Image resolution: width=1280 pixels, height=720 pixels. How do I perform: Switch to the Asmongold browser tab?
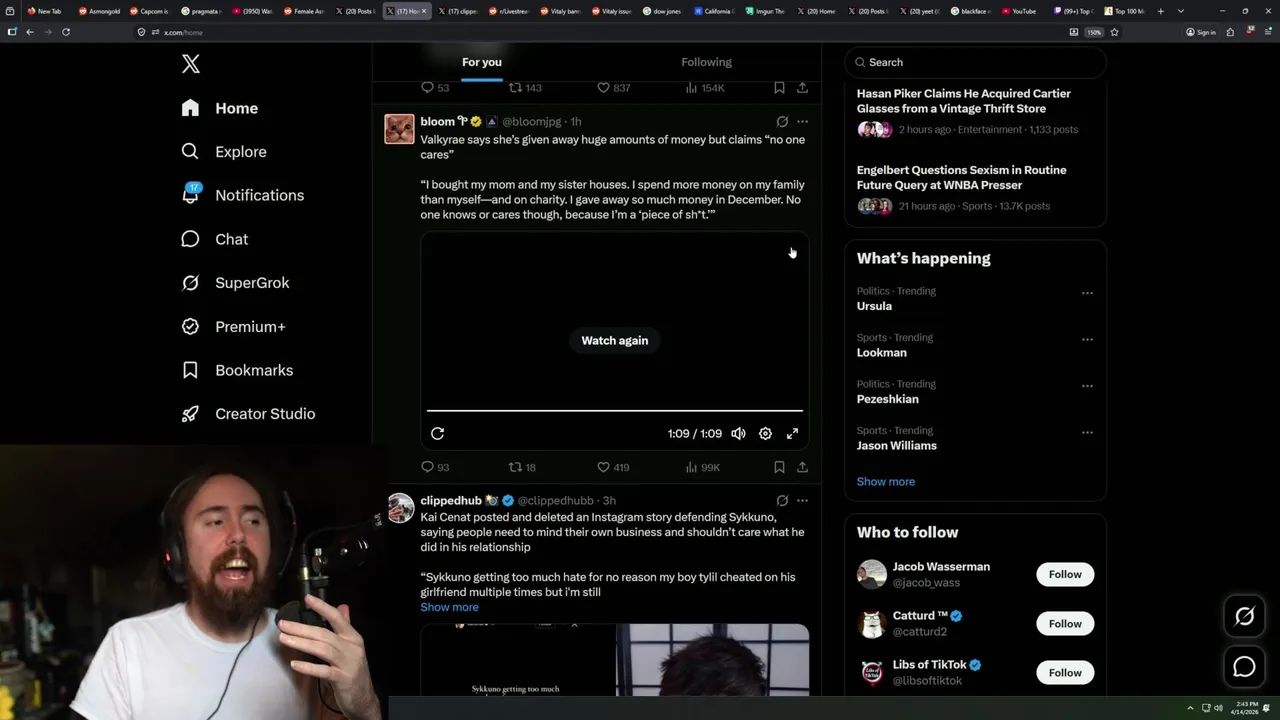pos(101,11)
